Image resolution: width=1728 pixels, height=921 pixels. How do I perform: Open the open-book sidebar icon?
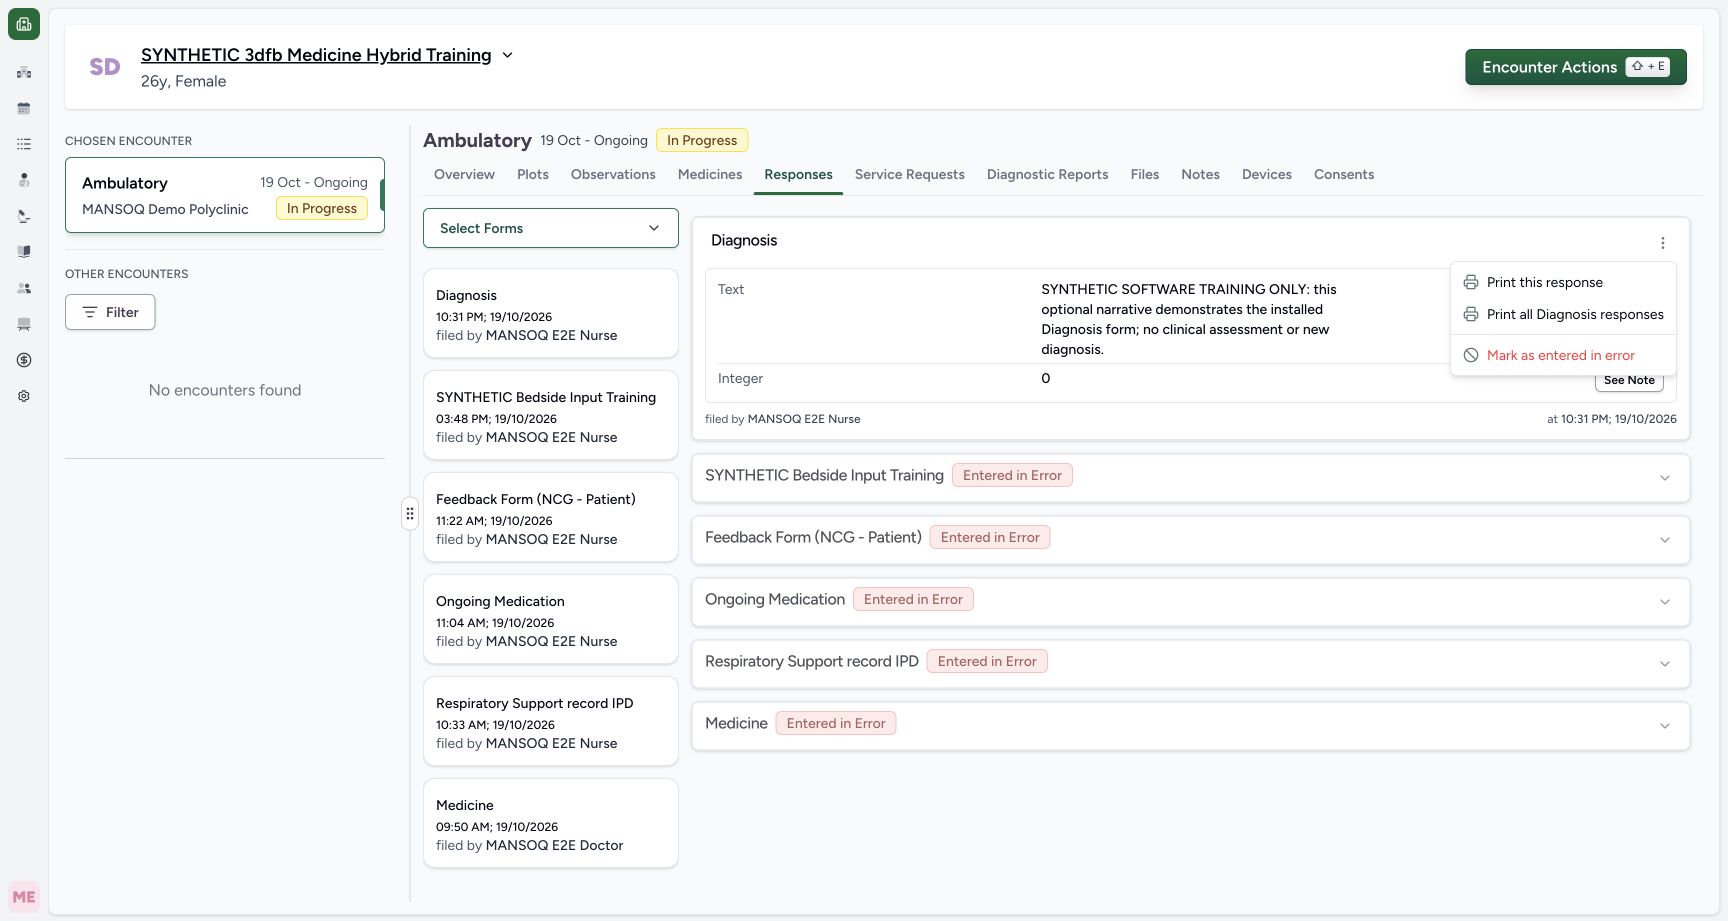[x=24, y=252]
